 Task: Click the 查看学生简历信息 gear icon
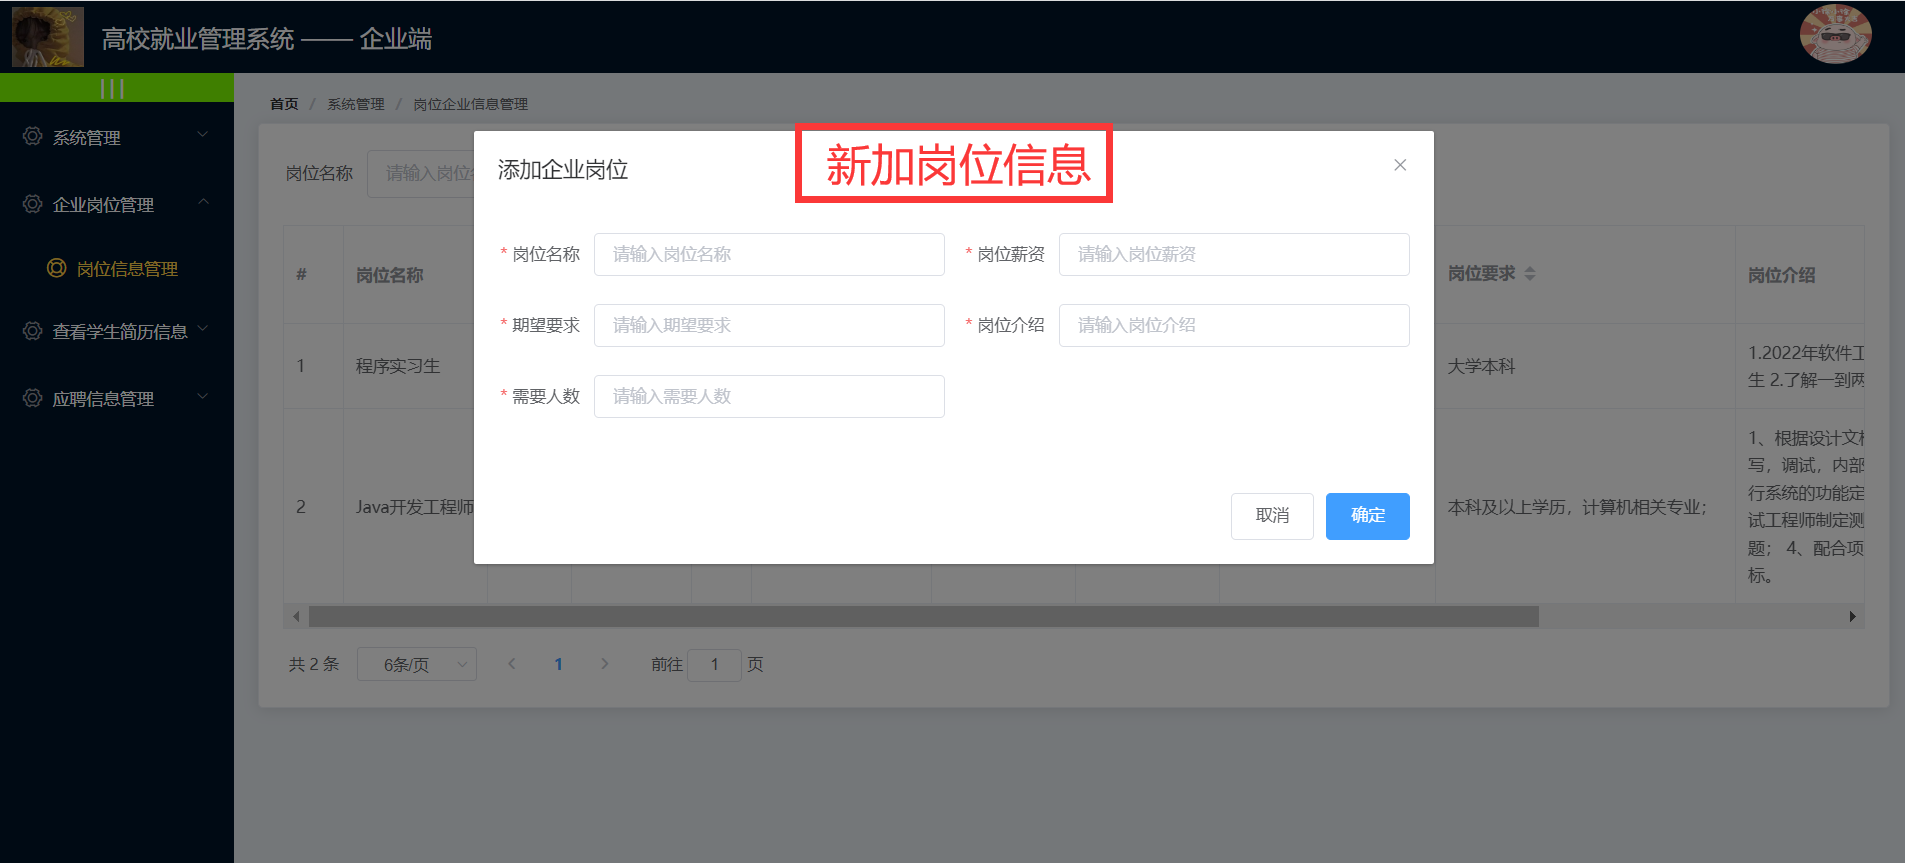(x=33, y=331)
